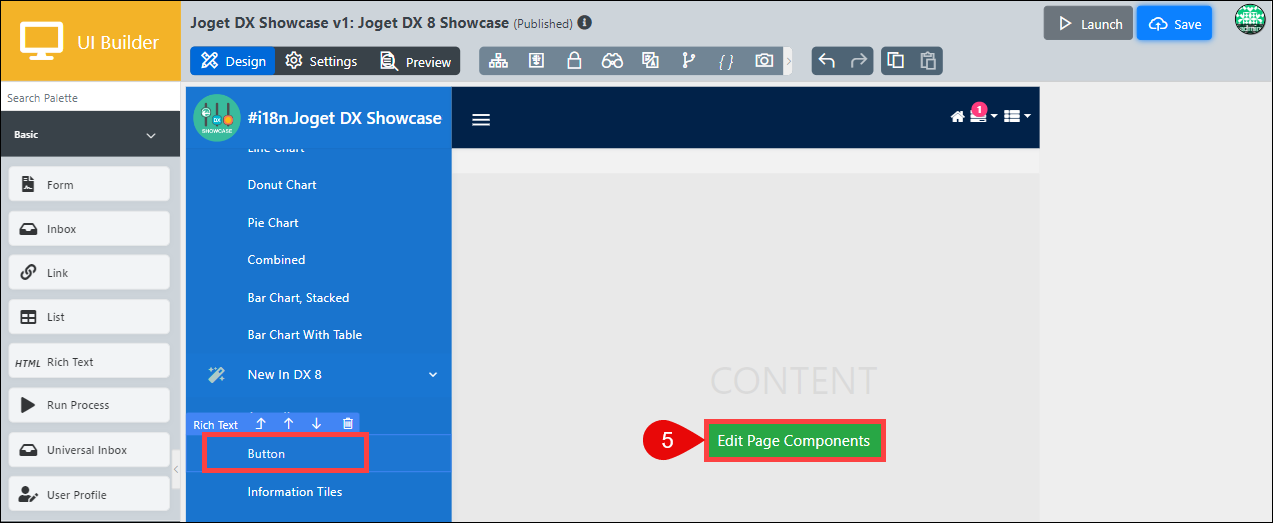
Task: Open the admin profile avatar
Action: pos(1250,20)
